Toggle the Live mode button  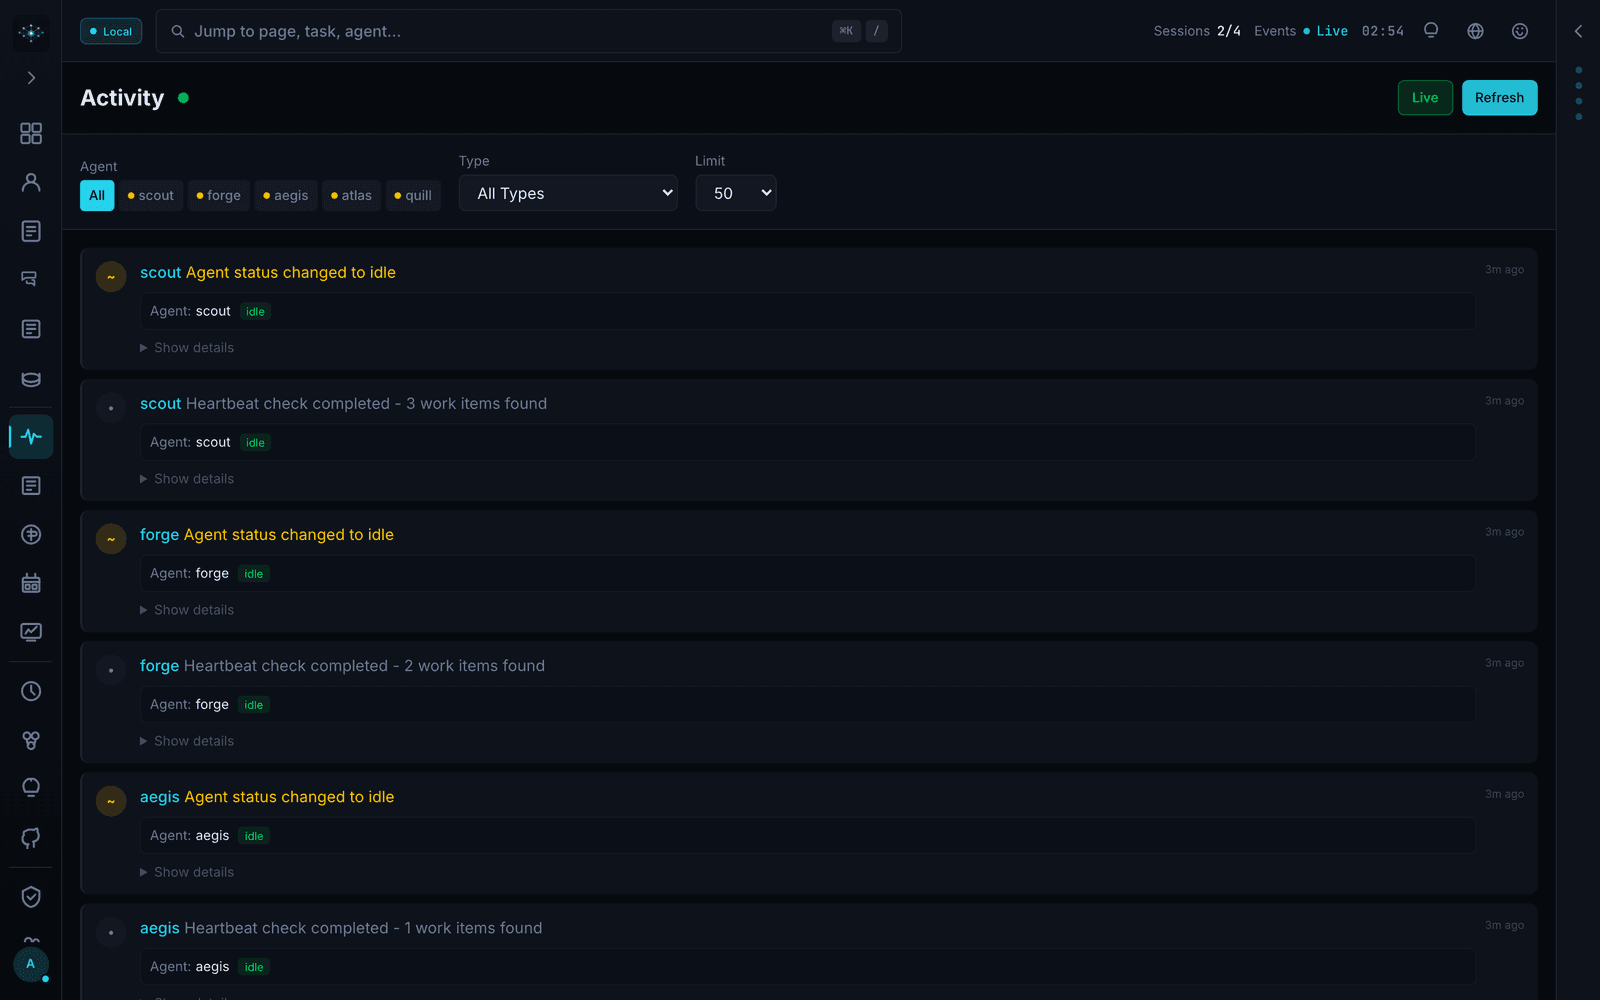[x=1425, y=98]
